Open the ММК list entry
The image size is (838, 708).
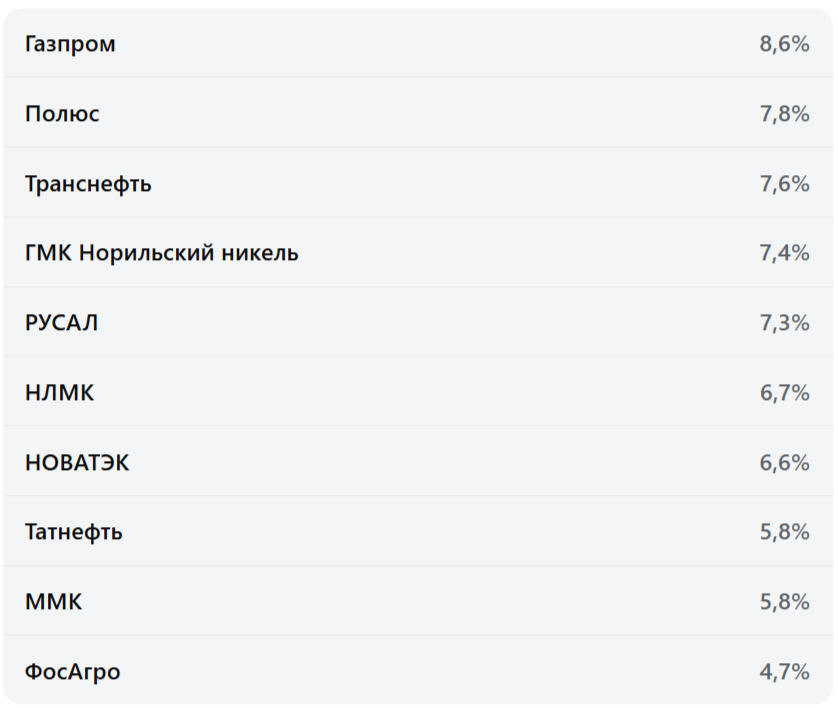click(54, 602)
